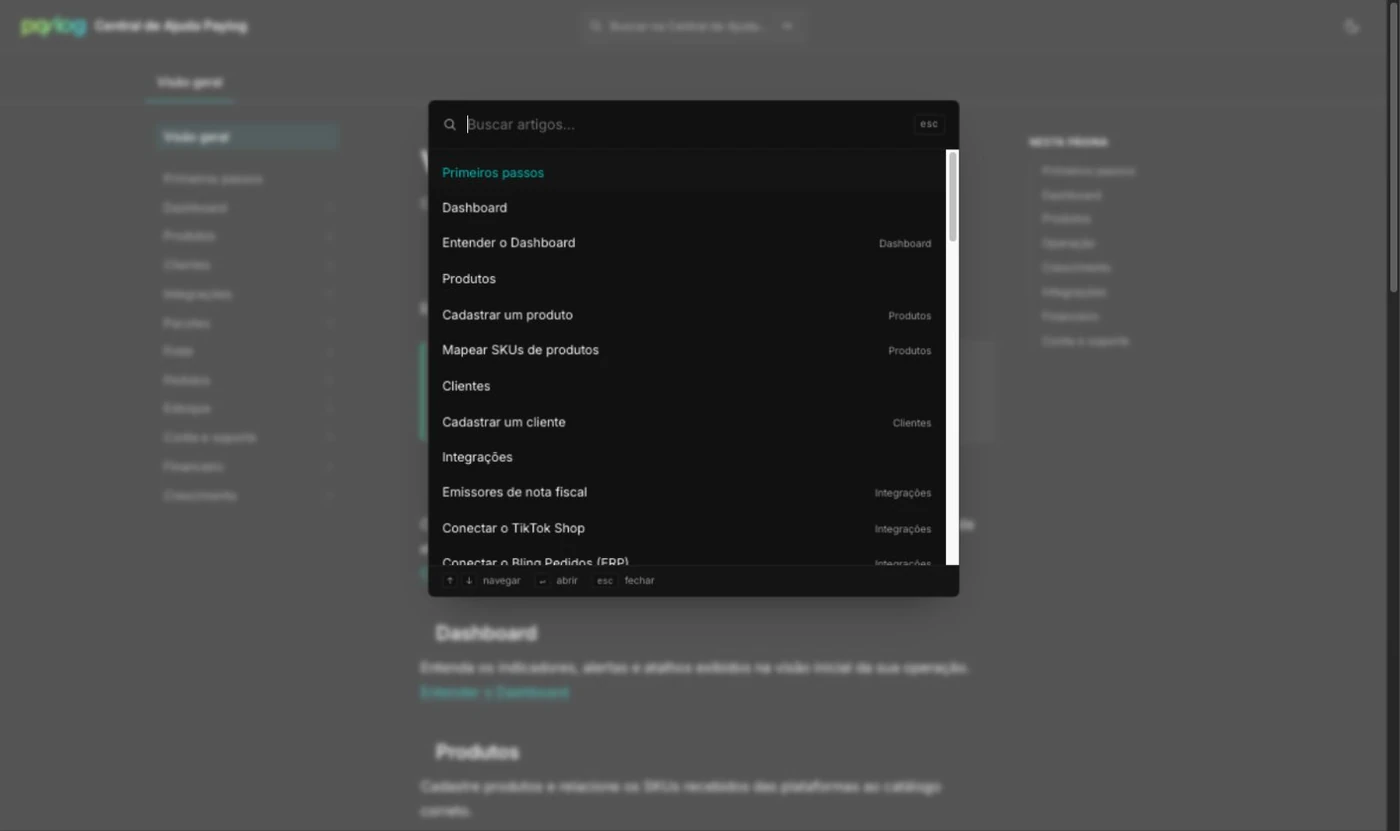This screenshot has height=831, width=1400.
Task: Jump to 'Operação' in the on-this-page list
Action: (1068, 243)
